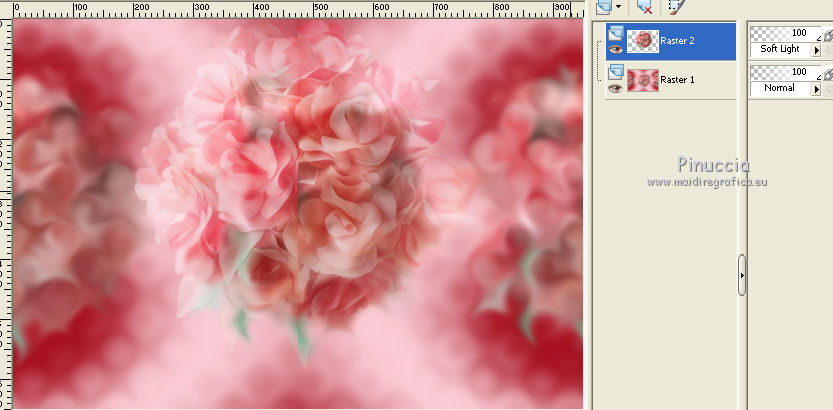
Task: Select the Raster 1 layer name
Action: click(x=677, y=80)
